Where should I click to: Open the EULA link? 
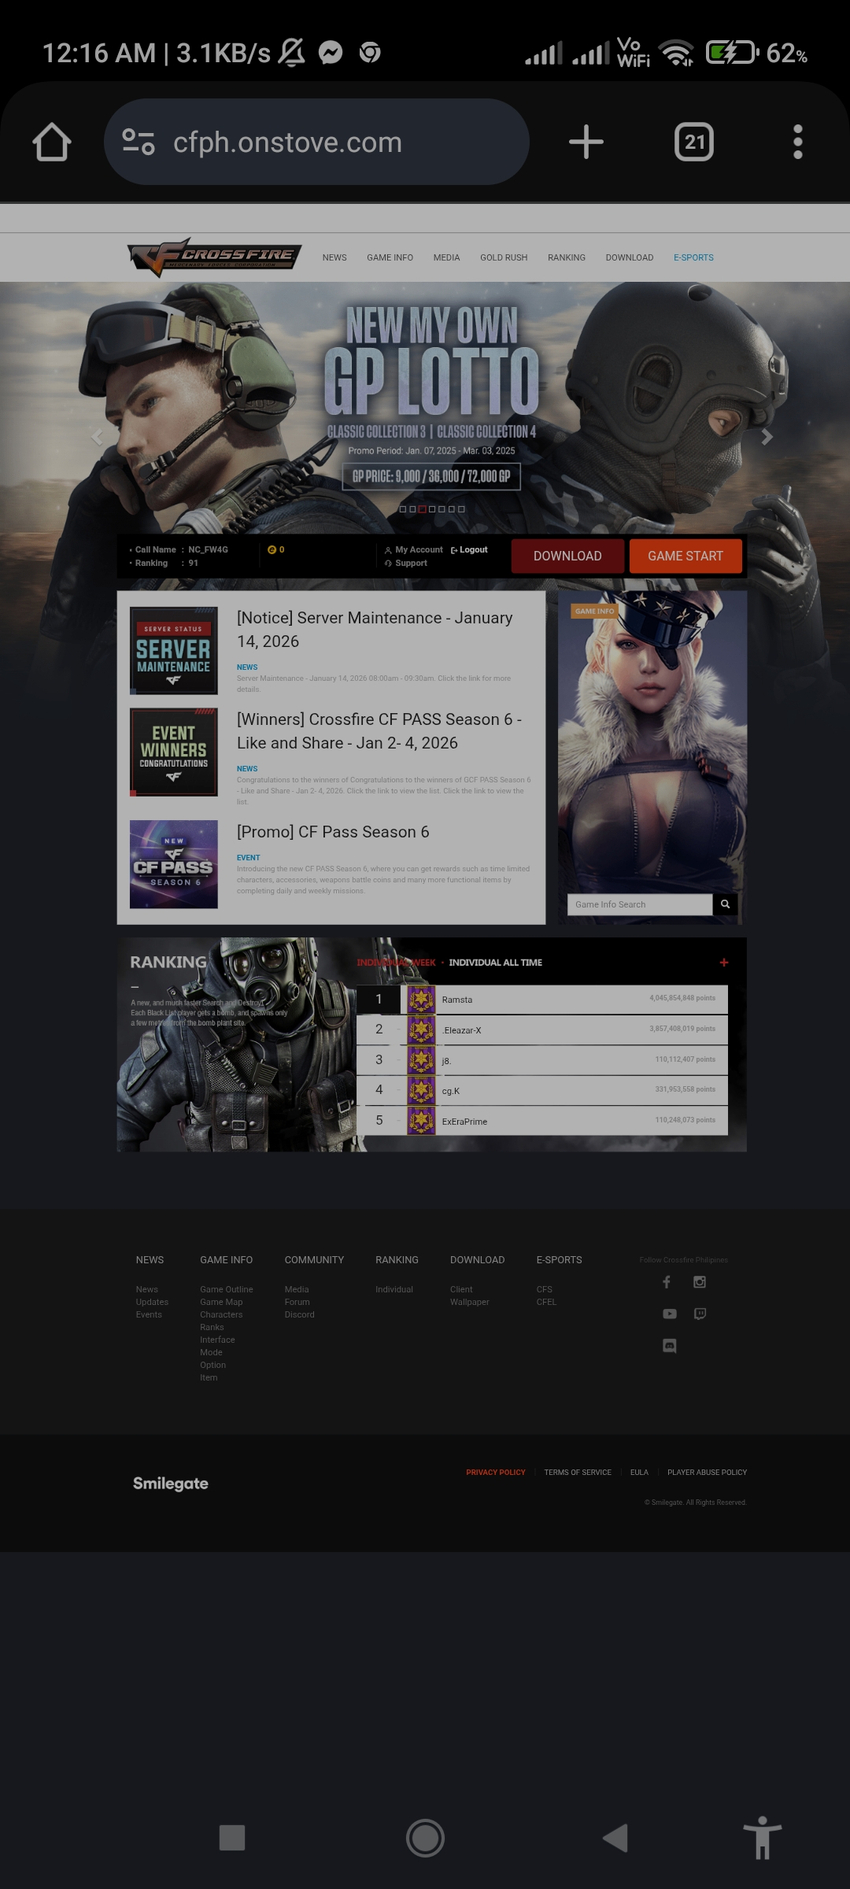pyautogui.click(x=639, y=1472)
